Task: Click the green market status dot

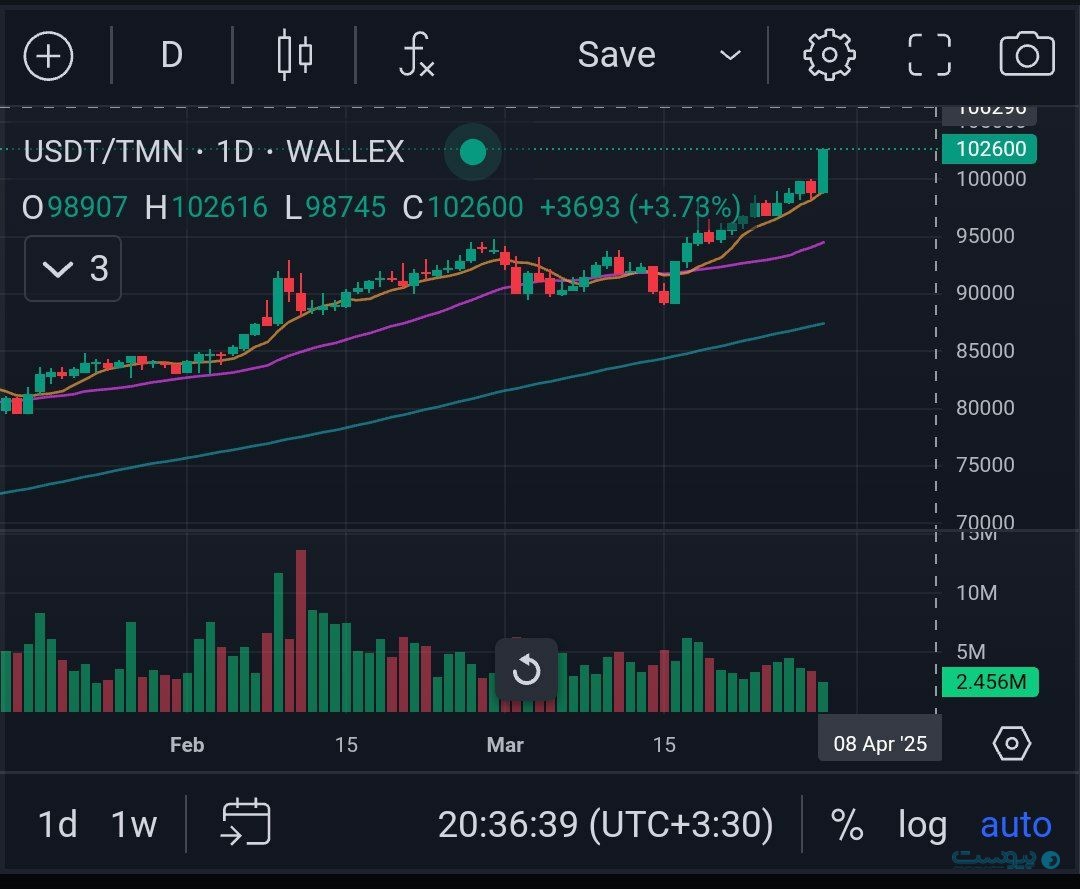Action: tap(472, 152)
